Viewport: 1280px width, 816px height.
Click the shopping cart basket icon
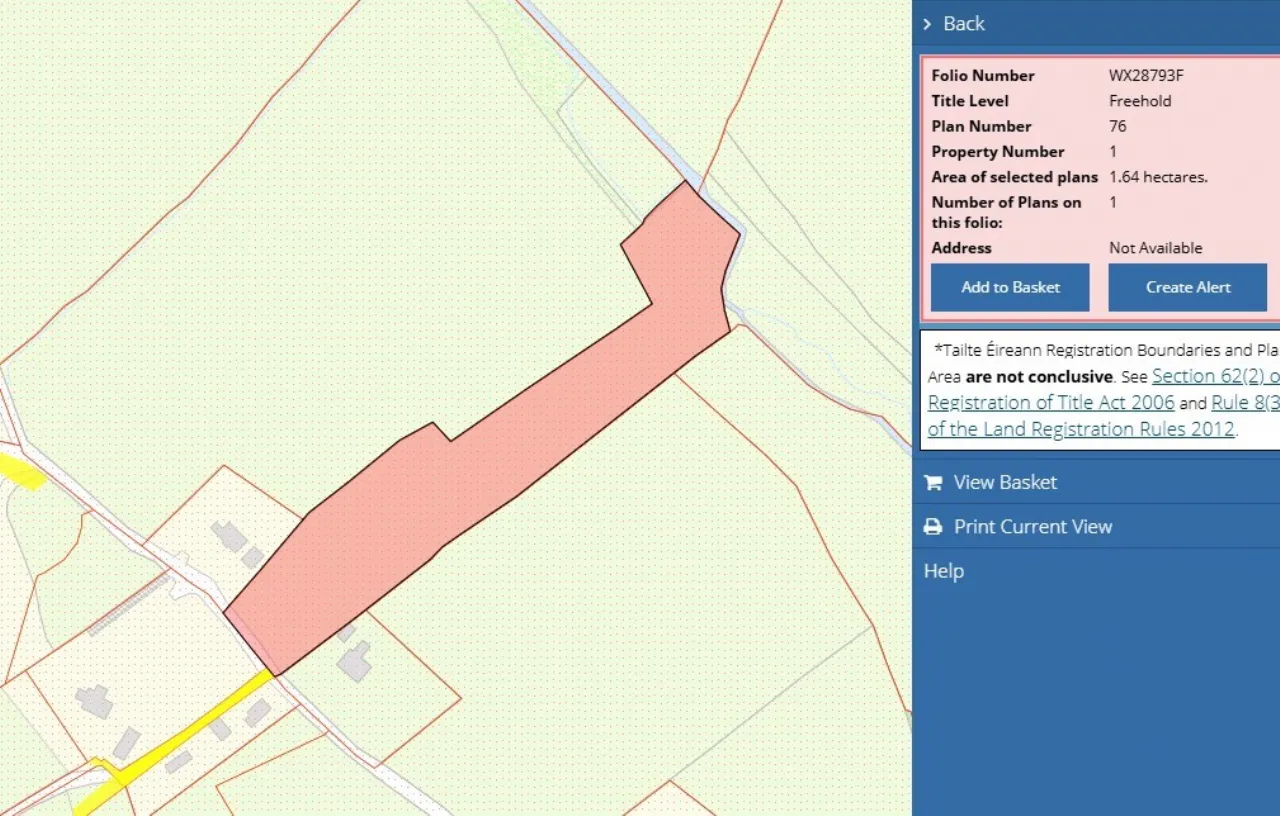click(933, 483)
